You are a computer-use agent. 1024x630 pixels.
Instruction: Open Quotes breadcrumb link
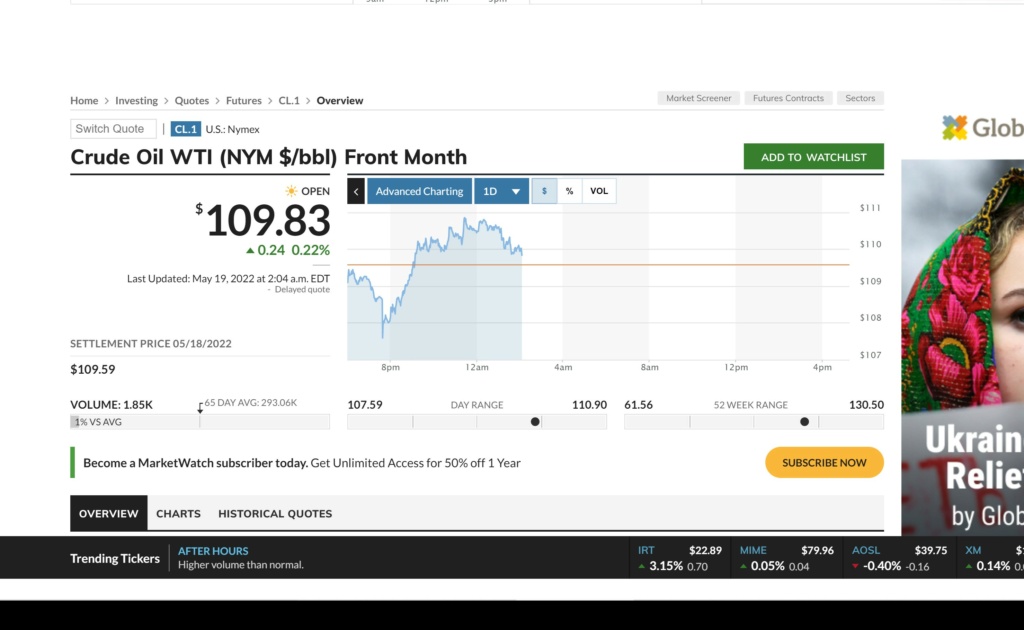[x=191, y=101]
